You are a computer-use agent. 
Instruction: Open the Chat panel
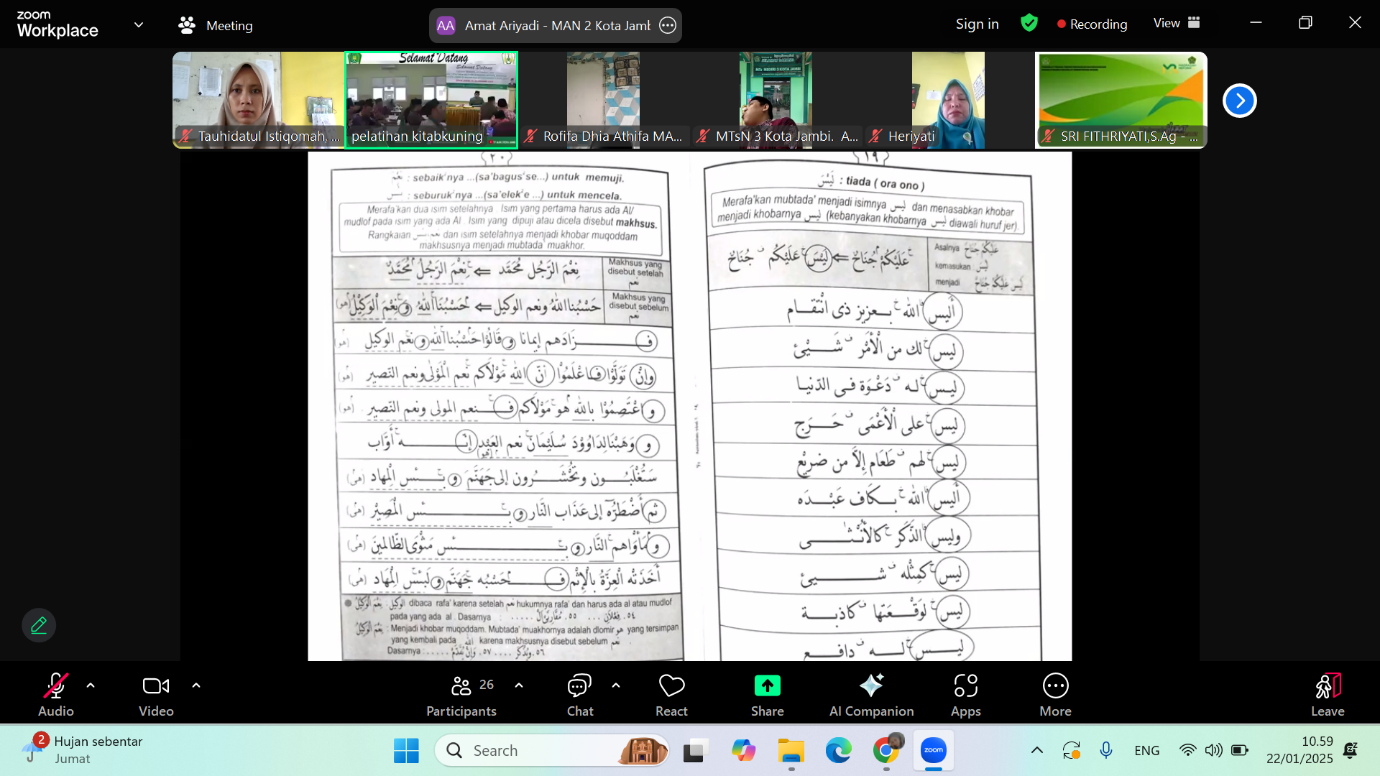click(x=580, y=694)
